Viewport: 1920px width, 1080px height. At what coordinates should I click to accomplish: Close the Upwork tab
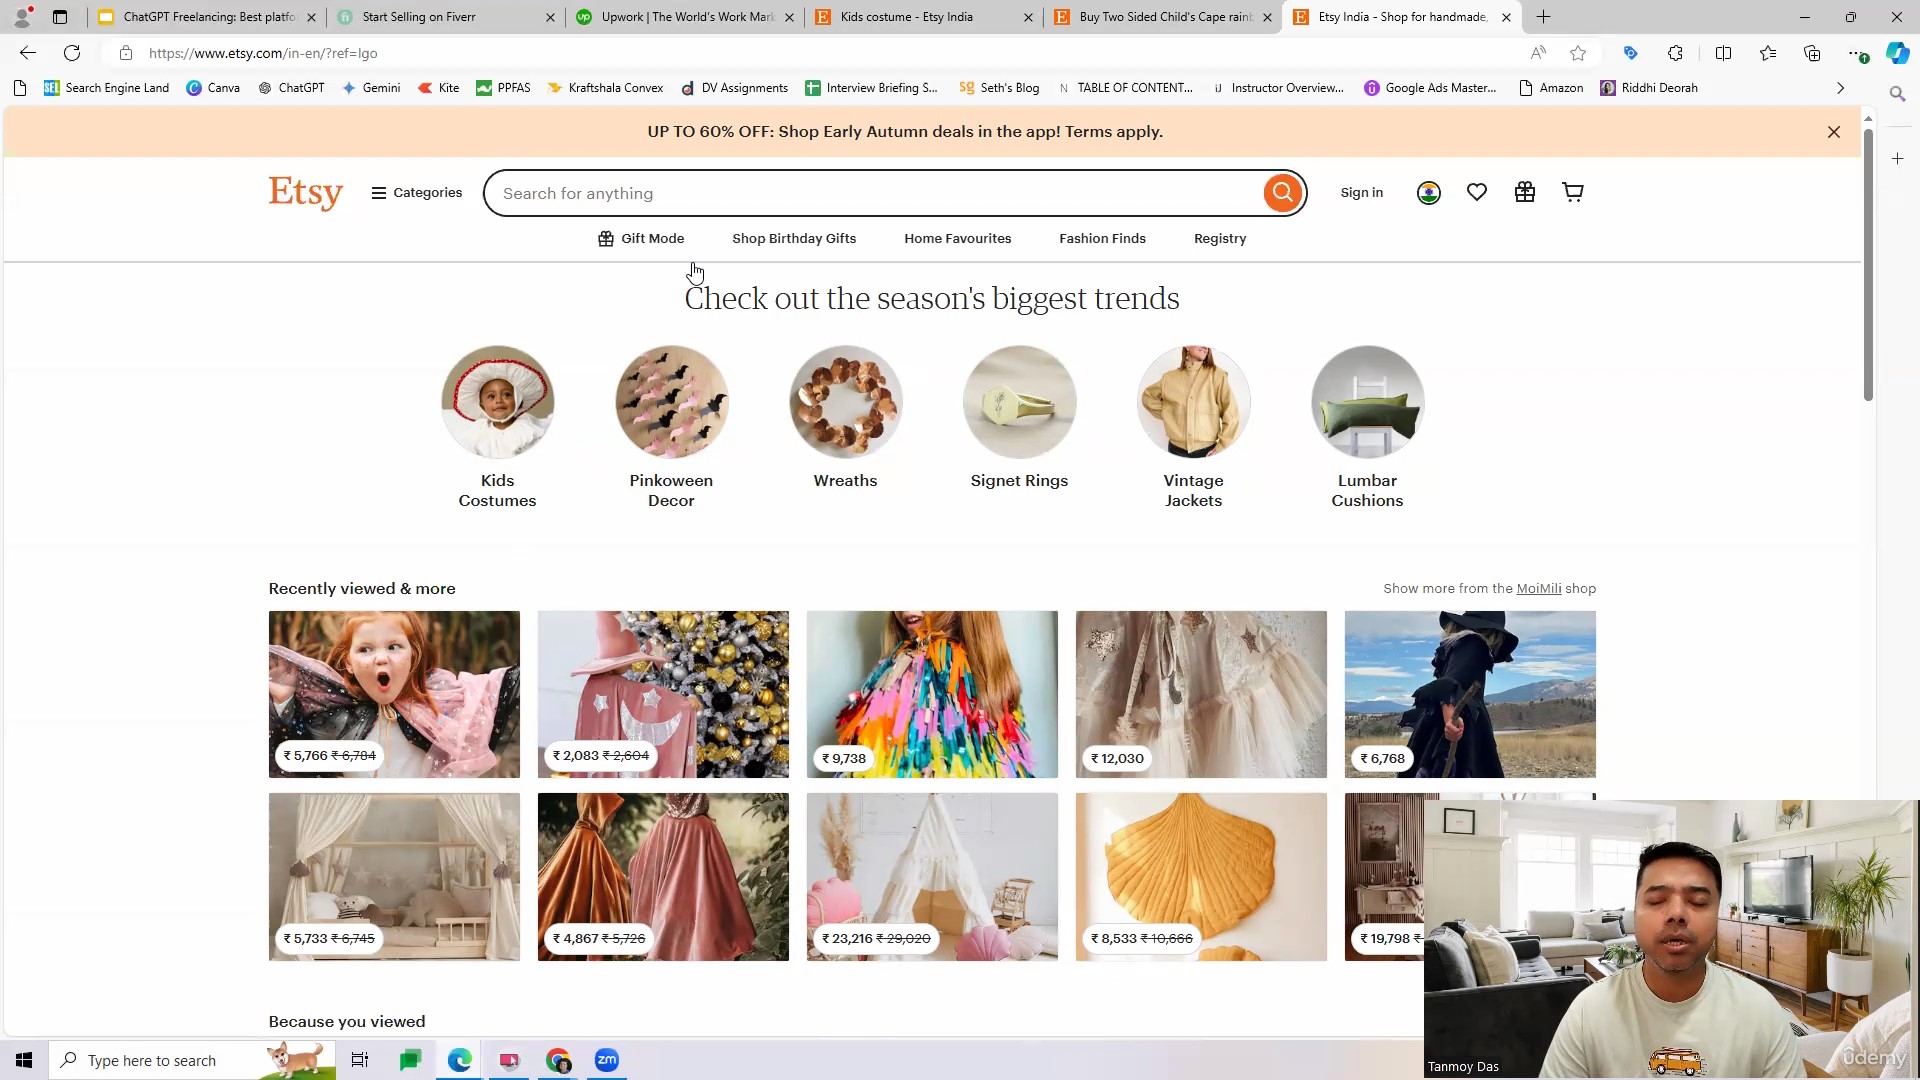789,17
